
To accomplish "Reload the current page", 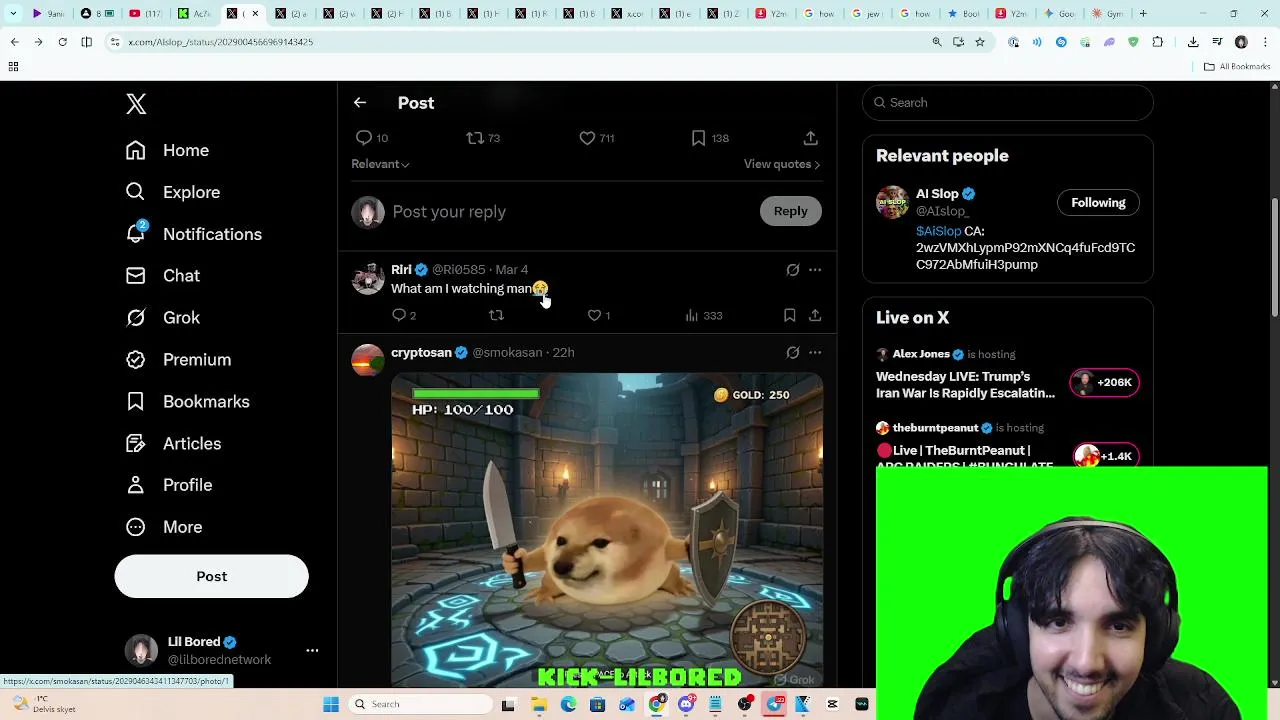I will 62,42.
